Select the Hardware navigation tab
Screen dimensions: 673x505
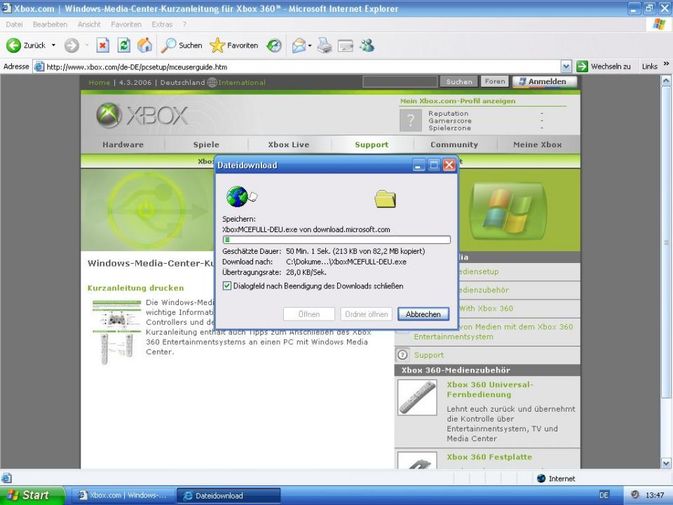click(x=123, y=145)
